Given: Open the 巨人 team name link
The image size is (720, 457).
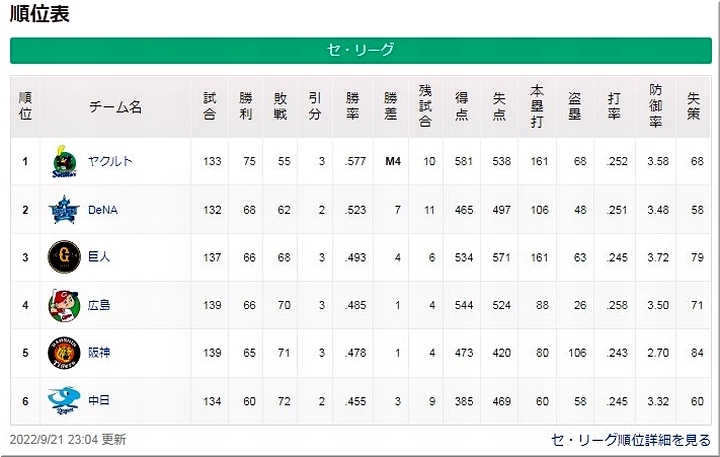Looking at the screenshot, I should (98, 257).
